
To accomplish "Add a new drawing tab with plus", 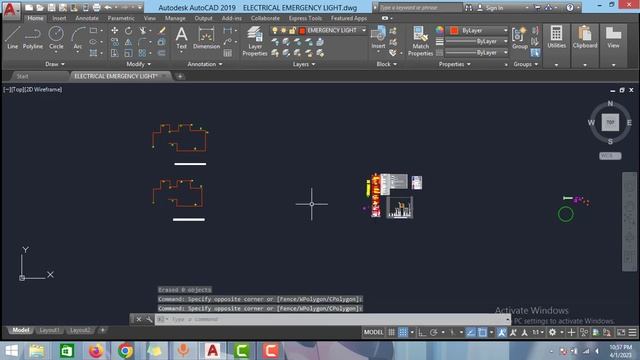I will 180,76.
